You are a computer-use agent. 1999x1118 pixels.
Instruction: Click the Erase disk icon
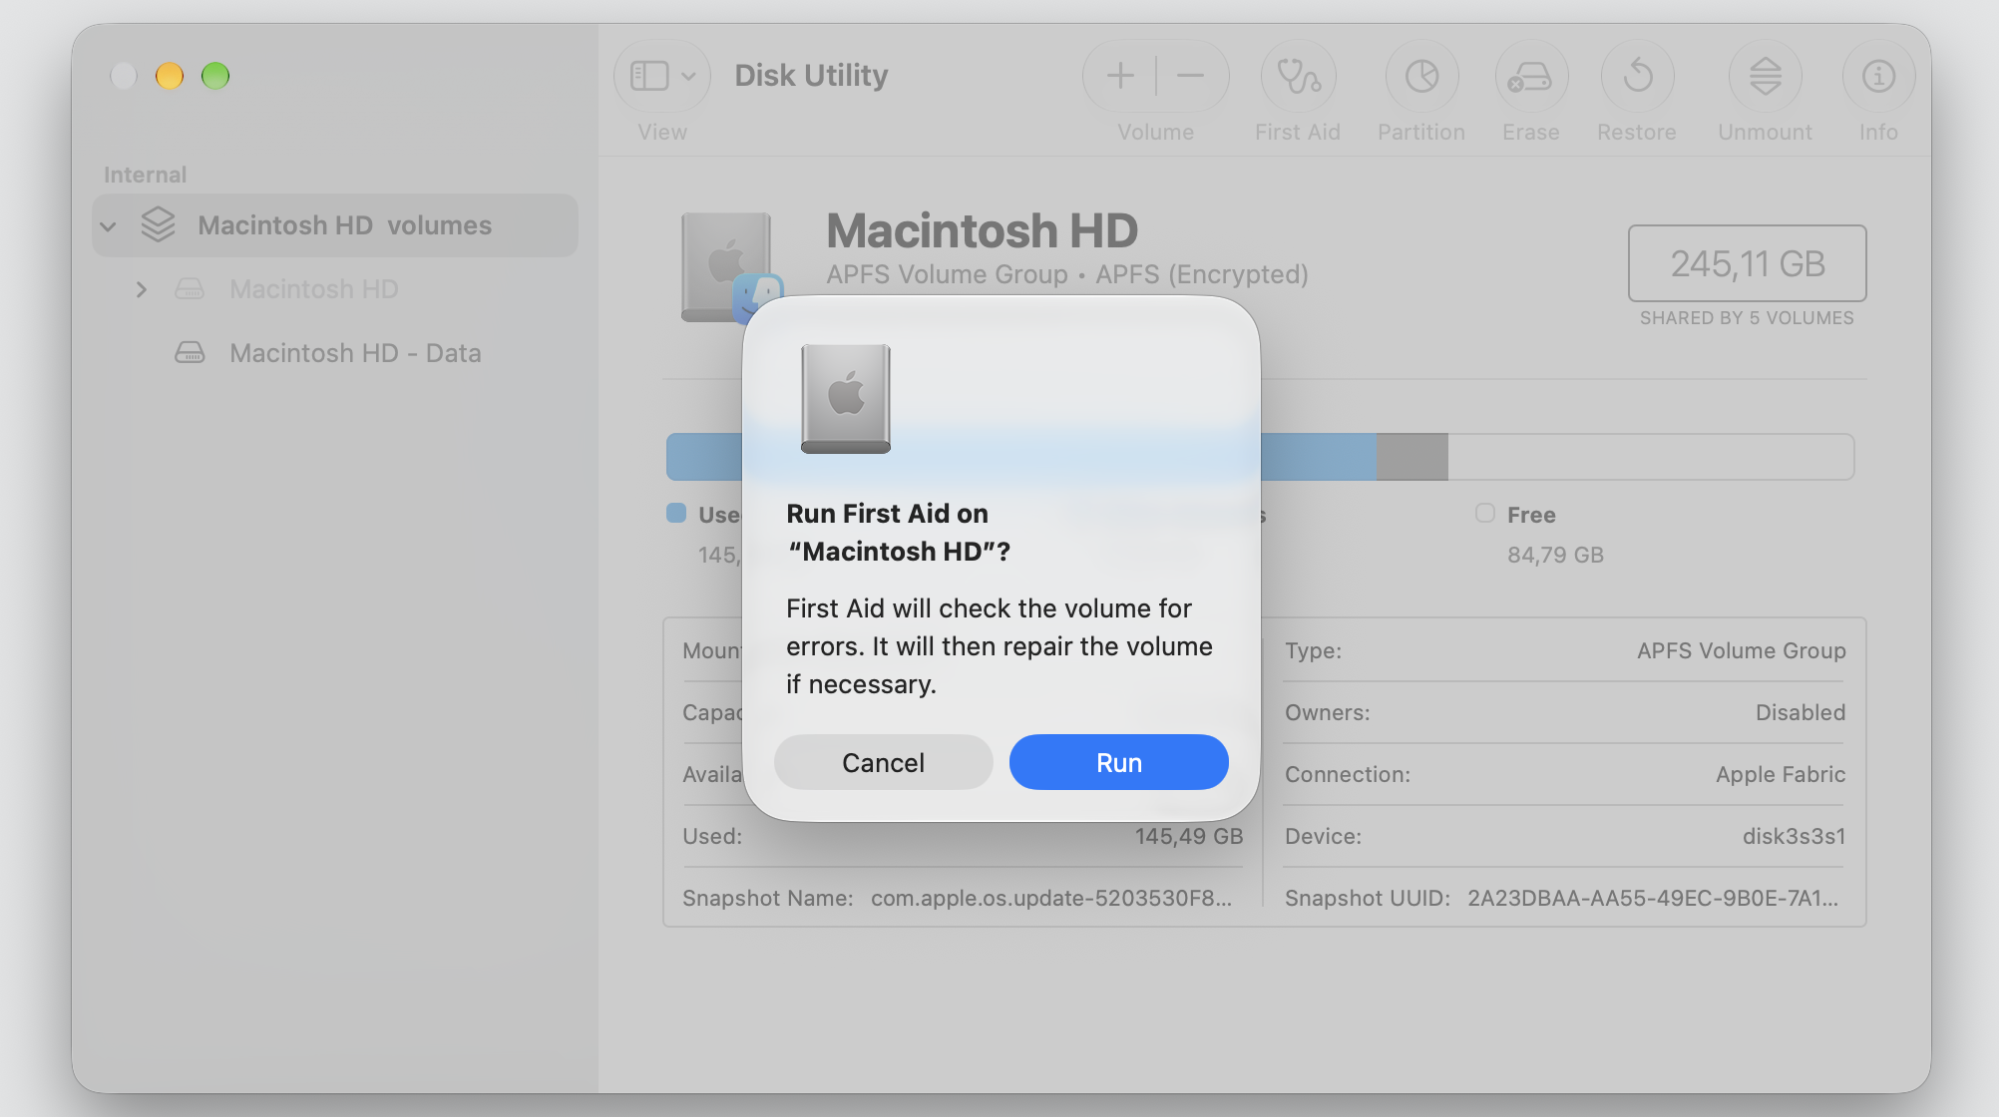tap(1530, 76)
